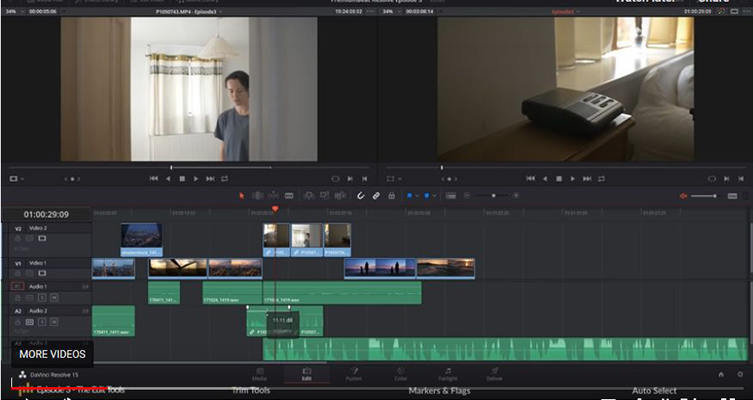The width and height of the screenshot is (753, 400).
Task: Click the timeline zoom out minus icon
Action: [467, 195]
